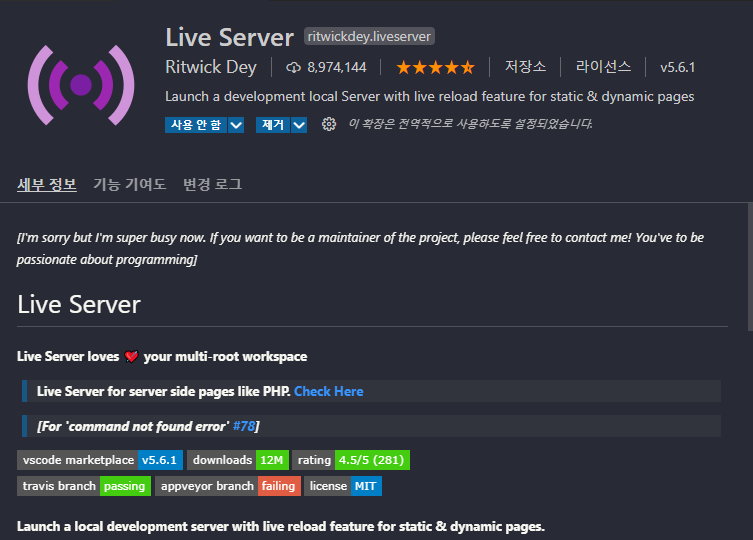Viewport: 753px width, 540px height.
Task: Click the Live Server extension logo
Action: [81, 85]
